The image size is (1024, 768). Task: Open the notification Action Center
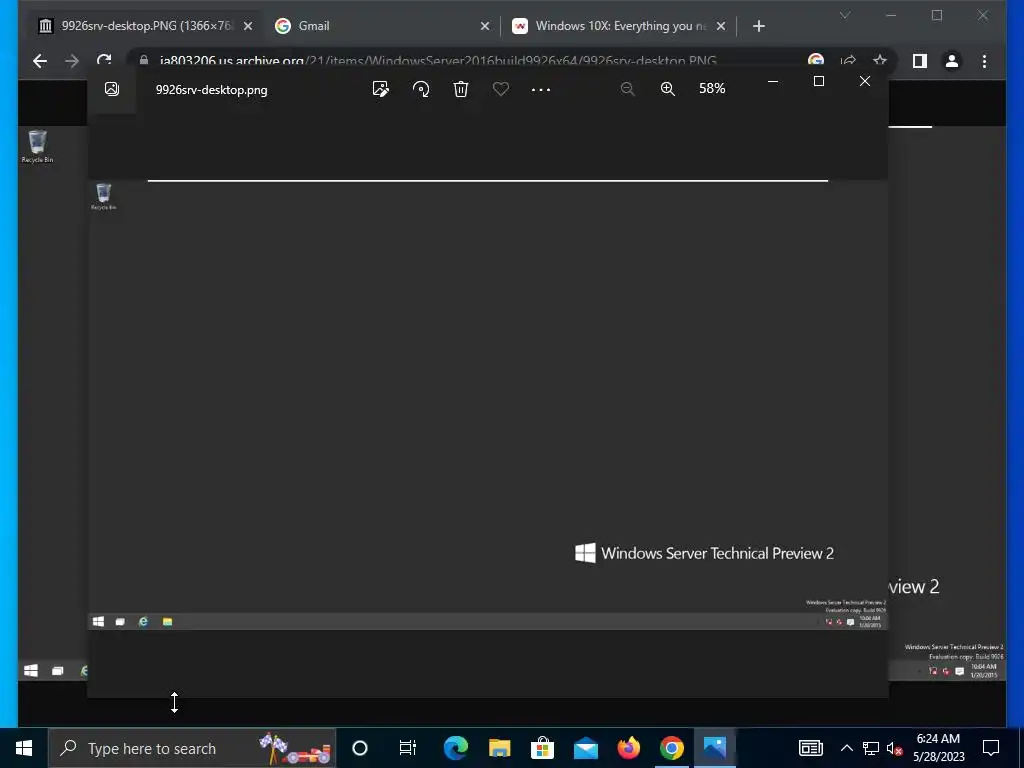[x=991, y=748]
